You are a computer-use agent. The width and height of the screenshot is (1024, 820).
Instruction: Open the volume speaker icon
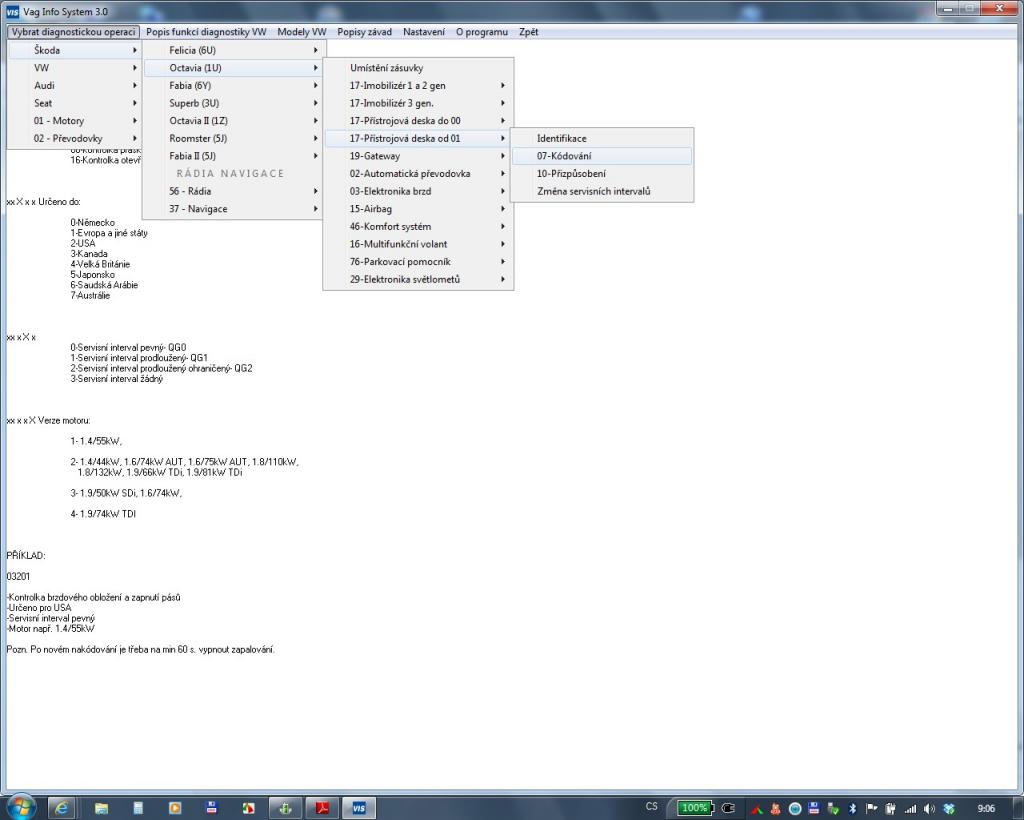929,809
